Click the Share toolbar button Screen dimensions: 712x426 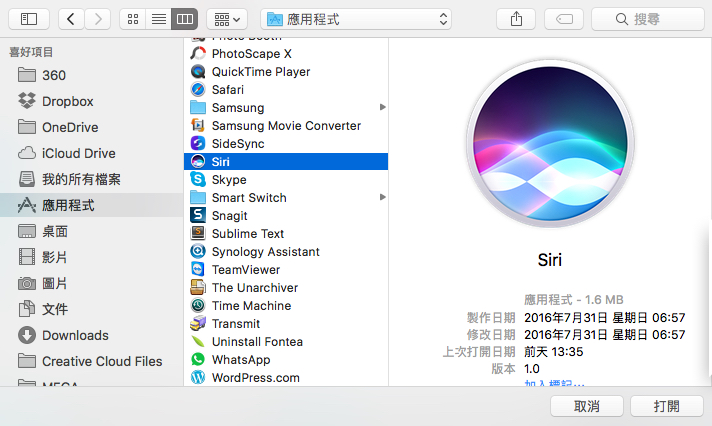(x=516, y=19)
